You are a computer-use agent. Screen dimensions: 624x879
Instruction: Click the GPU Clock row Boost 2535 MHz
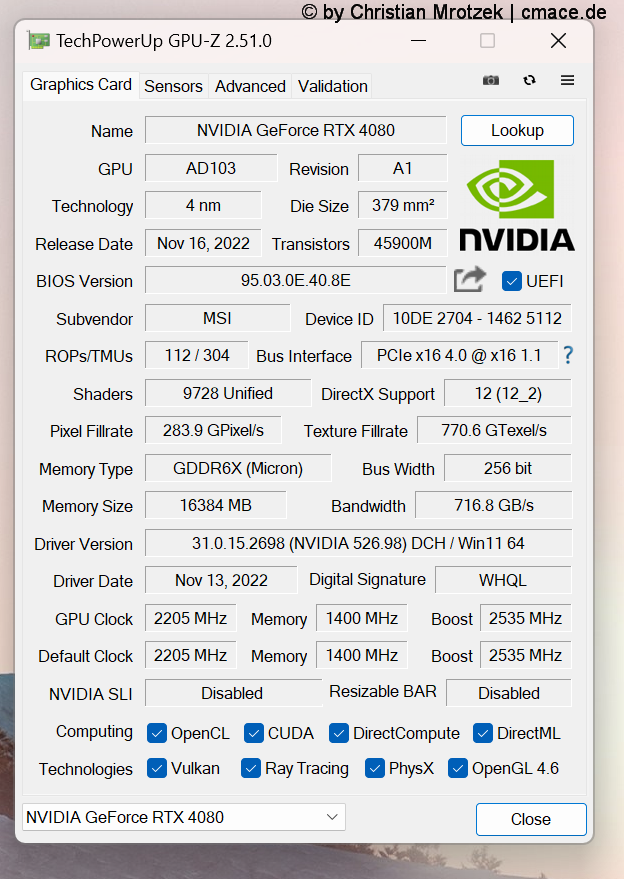pos(525,618)
